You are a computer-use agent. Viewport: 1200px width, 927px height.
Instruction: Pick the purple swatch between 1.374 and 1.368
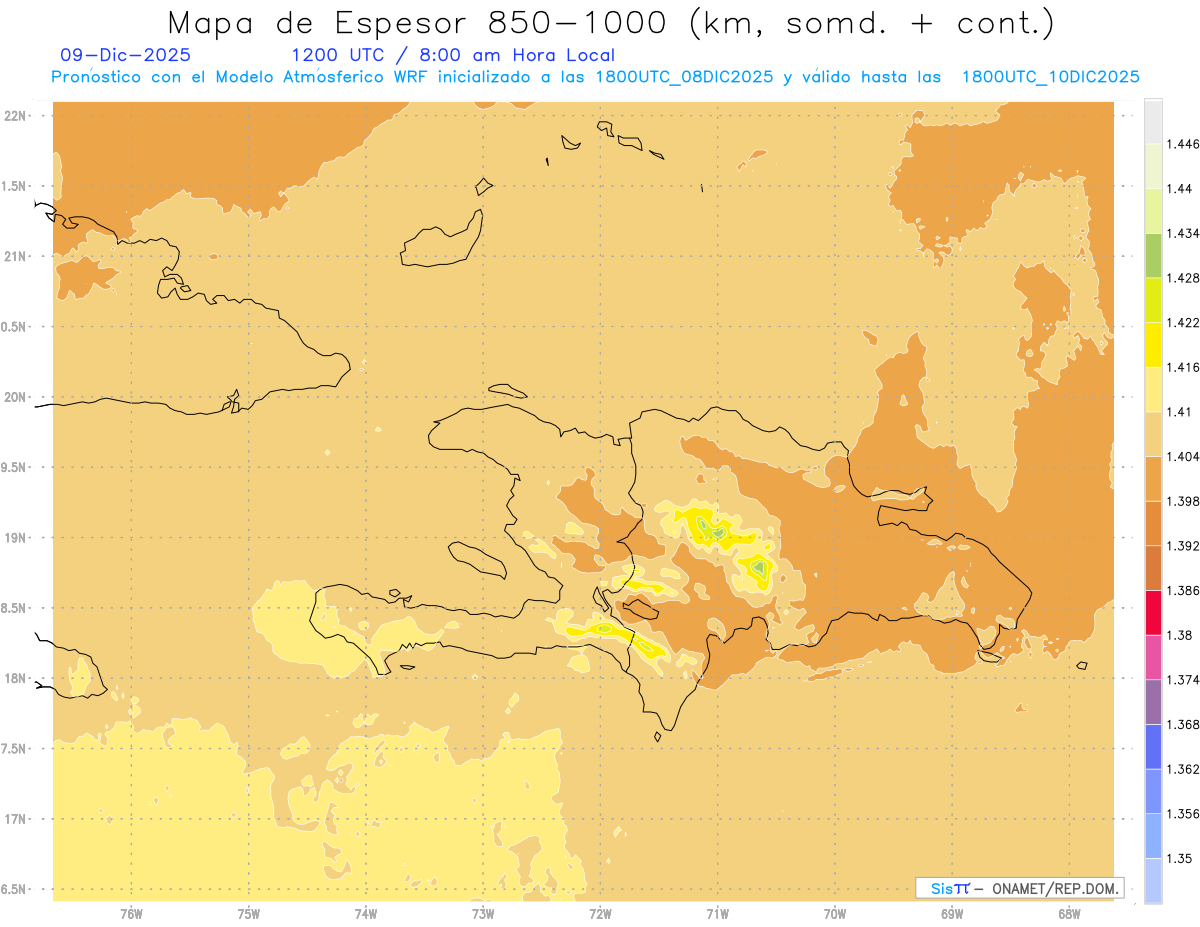[1153, 702]
